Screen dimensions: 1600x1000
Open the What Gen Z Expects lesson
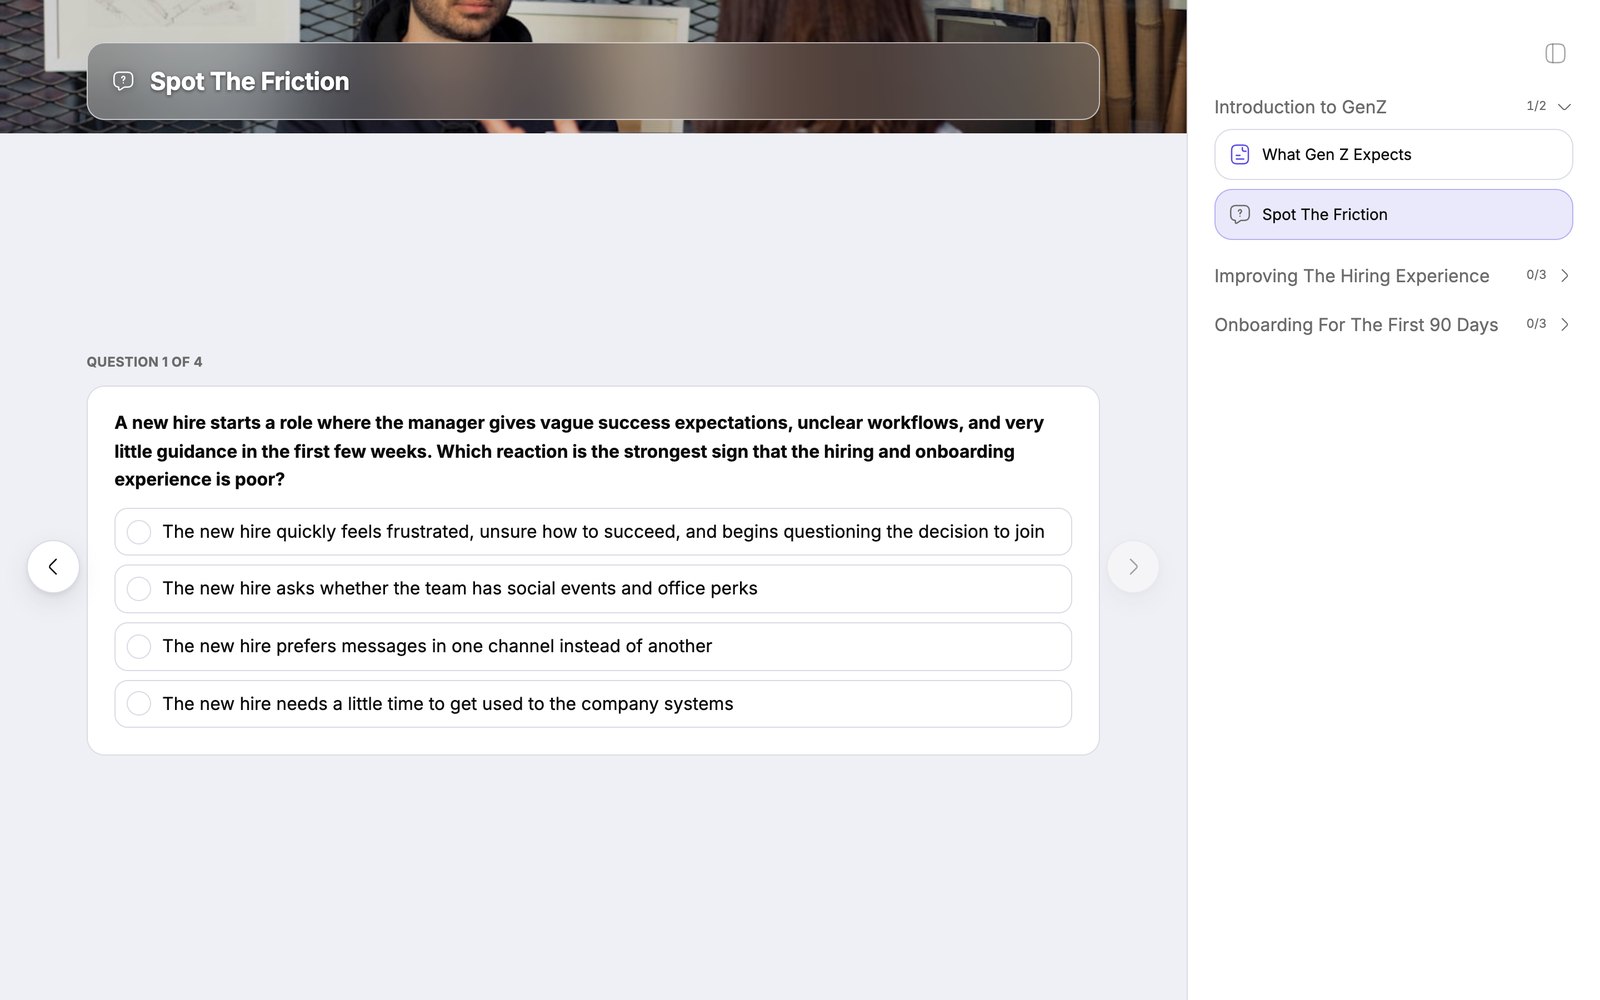1393,154
